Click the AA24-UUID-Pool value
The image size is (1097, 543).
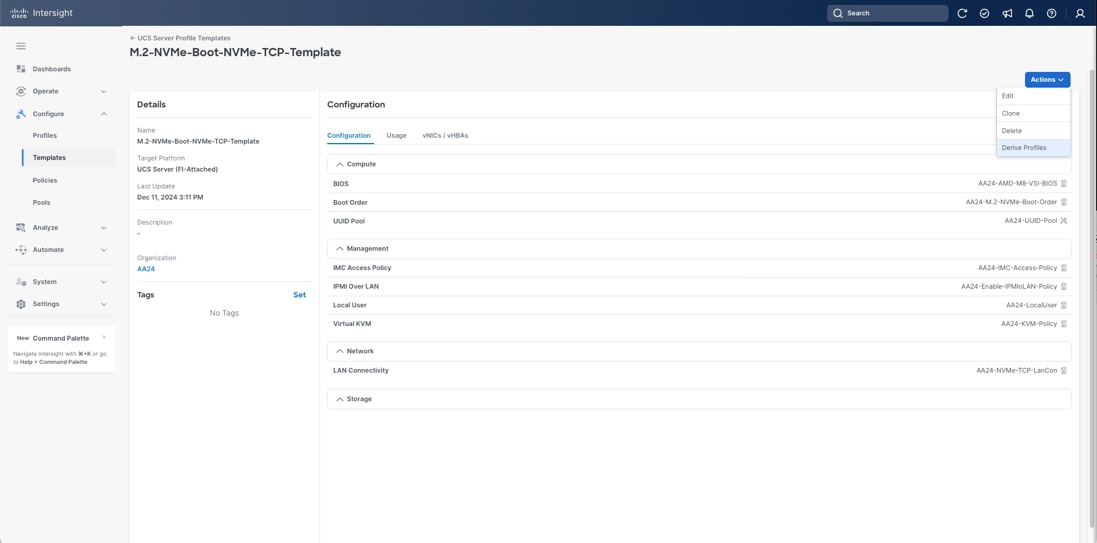tap(1030, 220)
